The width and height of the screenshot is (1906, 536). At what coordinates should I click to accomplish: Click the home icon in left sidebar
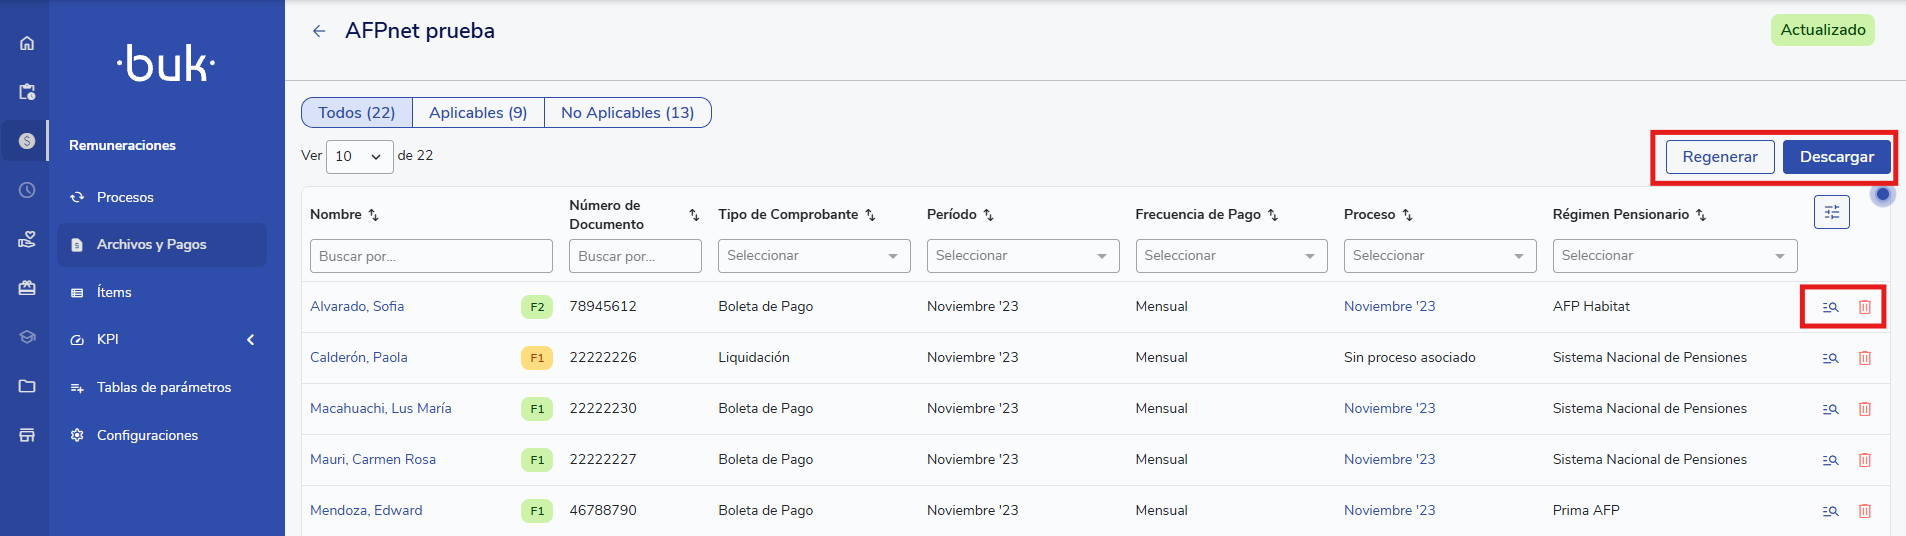27,43
